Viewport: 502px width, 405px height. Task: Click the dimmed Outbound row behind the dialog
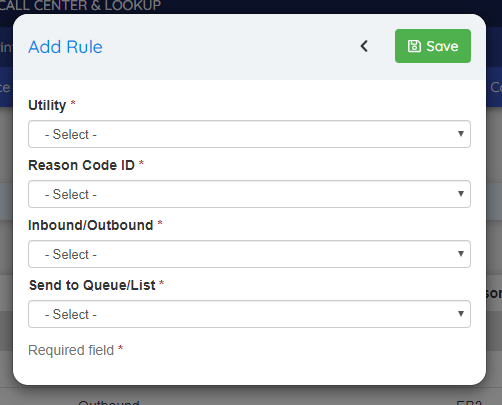109,402
